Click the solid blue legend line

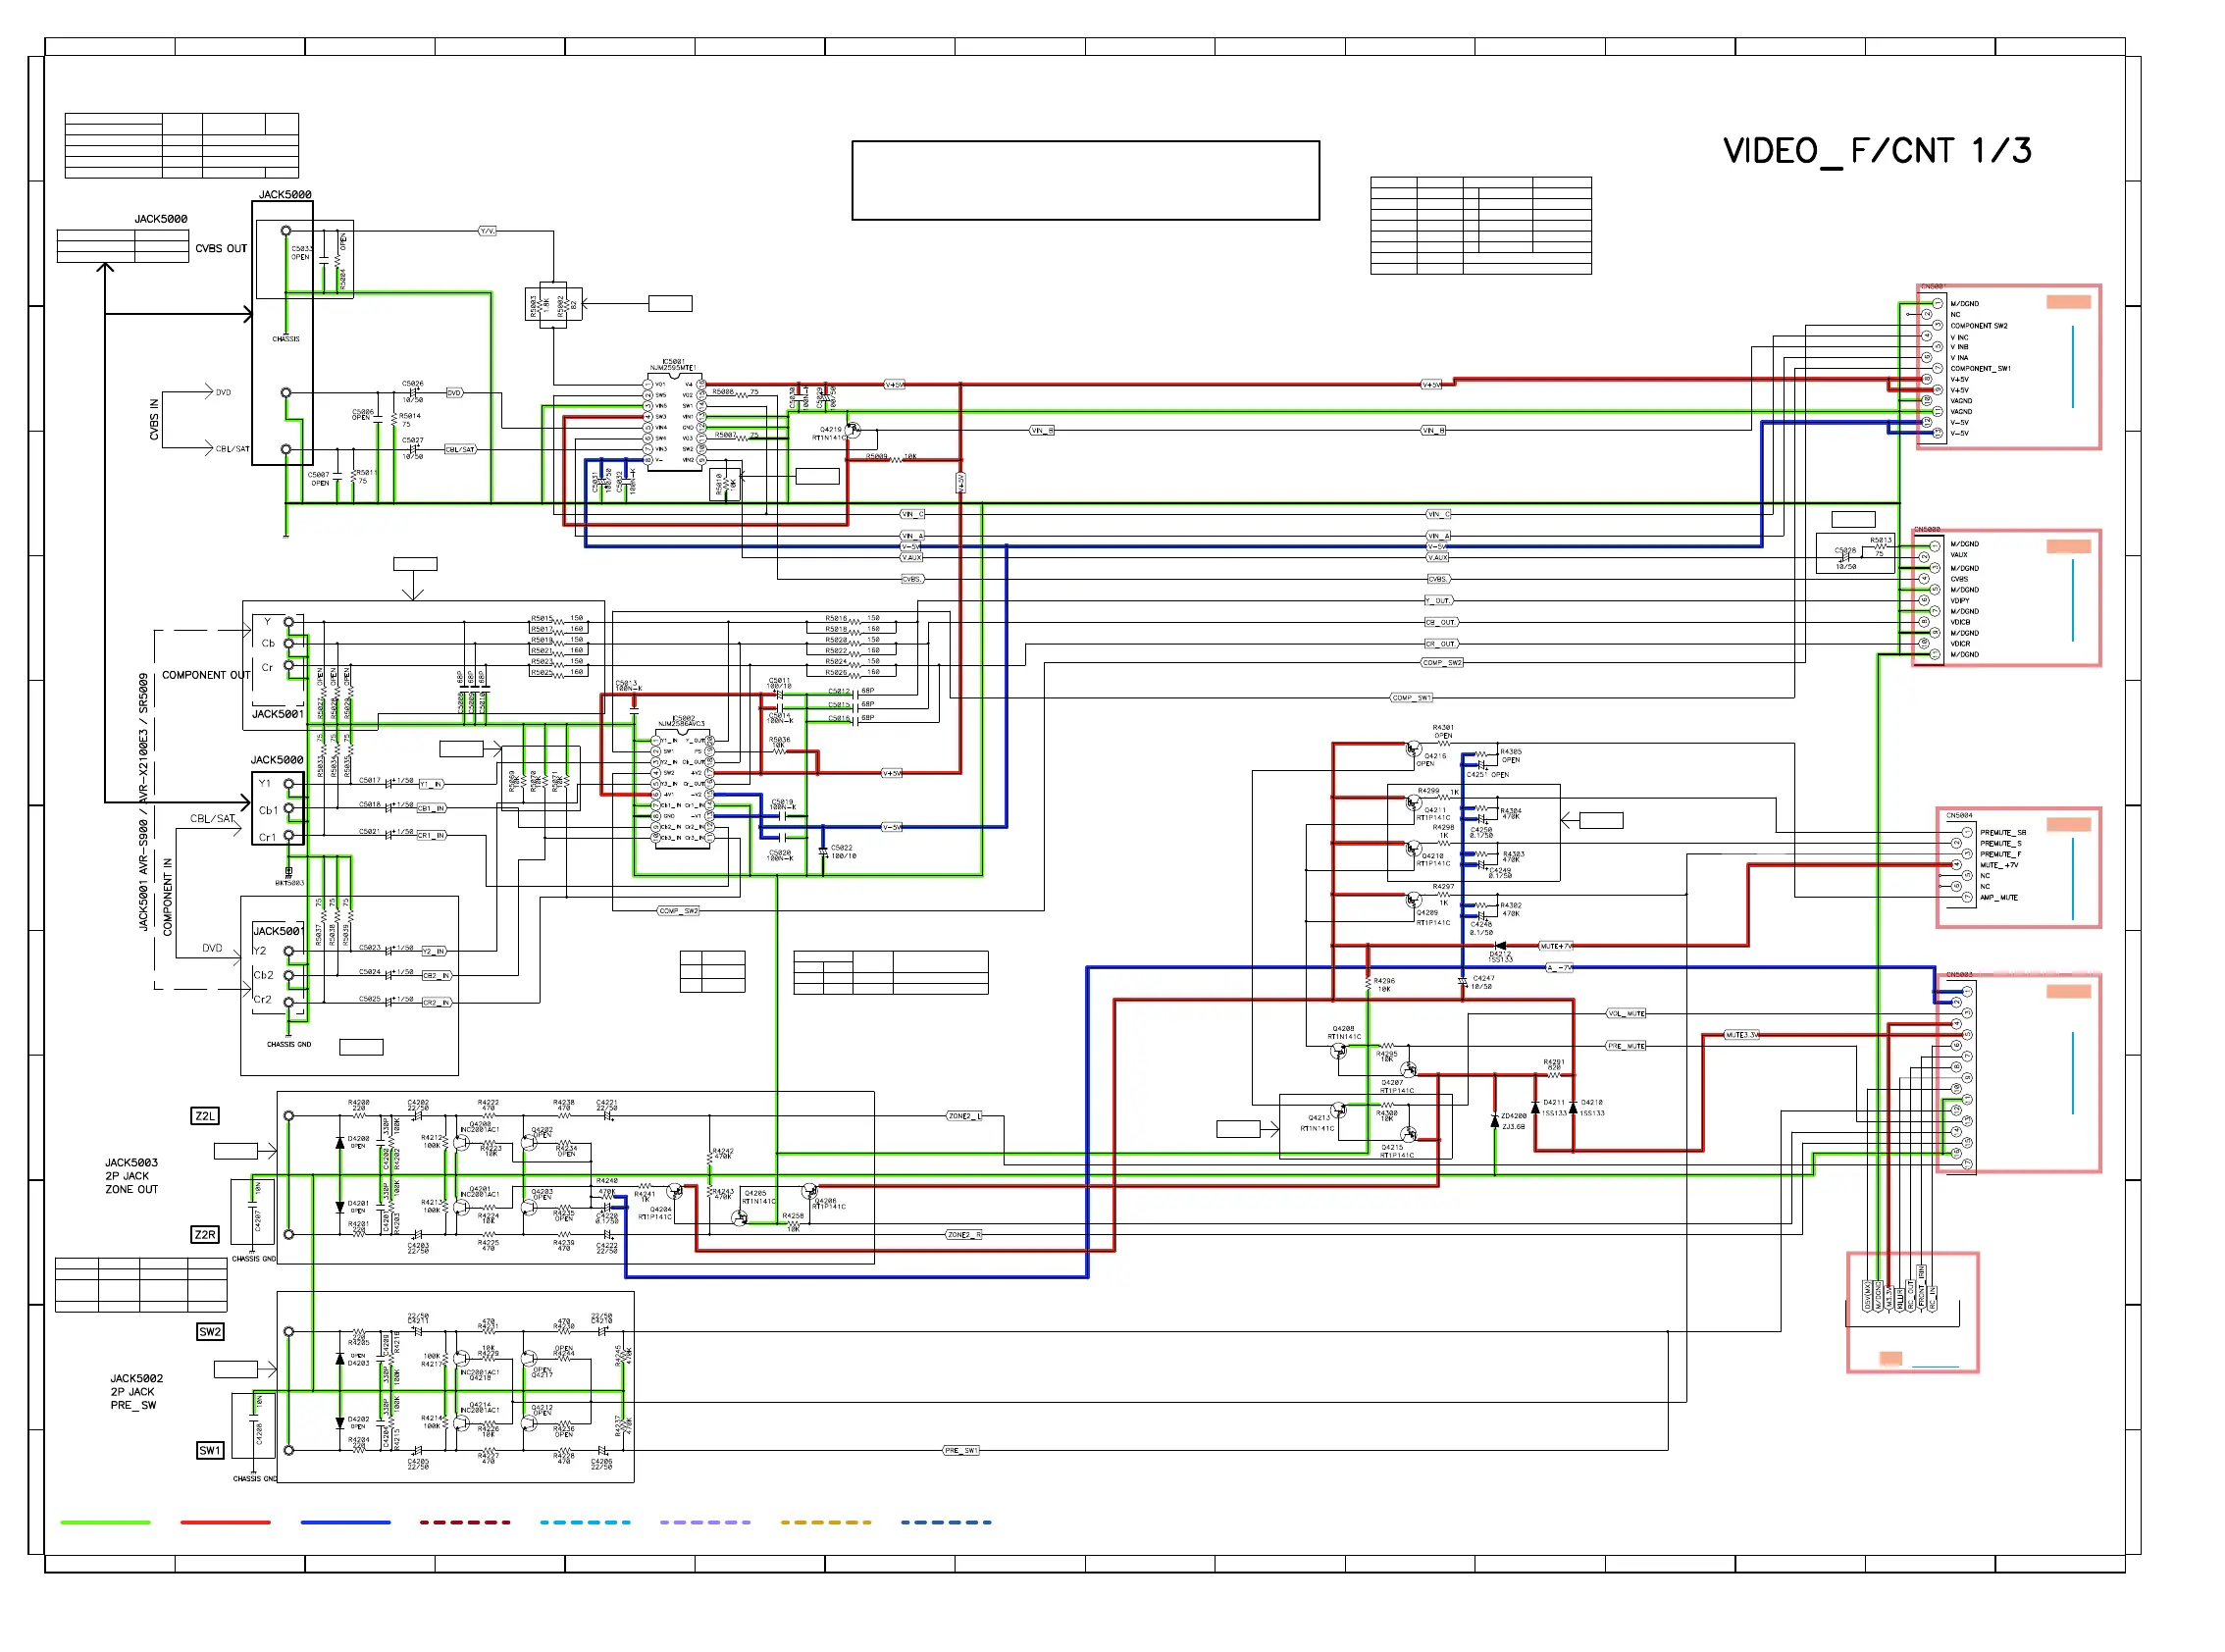click(345, 1522)
